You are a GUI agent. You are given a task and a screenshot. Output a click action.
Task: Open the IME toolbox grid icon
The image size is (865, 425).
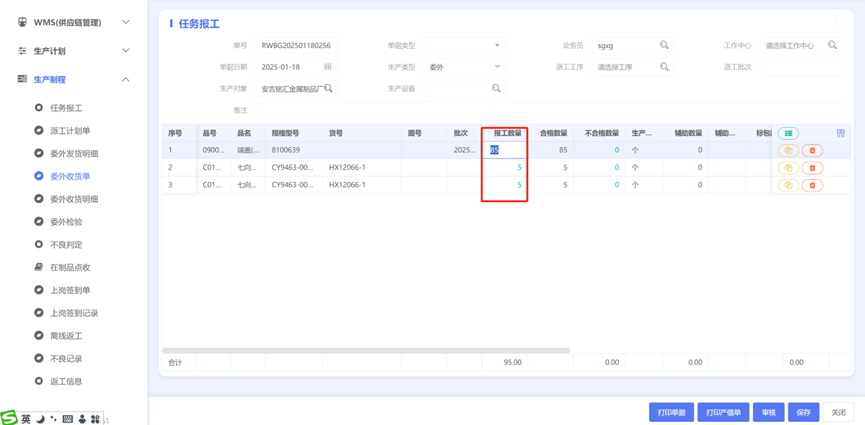[95, 419]
